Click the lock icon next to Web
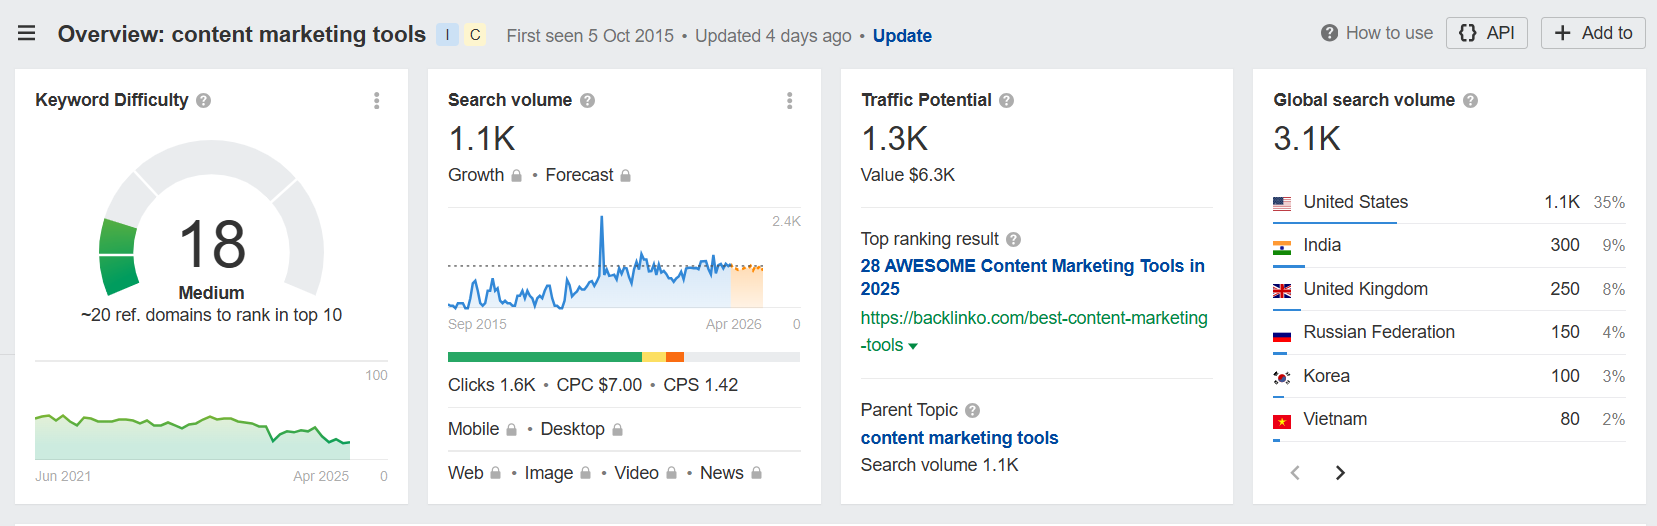This screenshot has width=1657, height=526. (x=495, y=474)
